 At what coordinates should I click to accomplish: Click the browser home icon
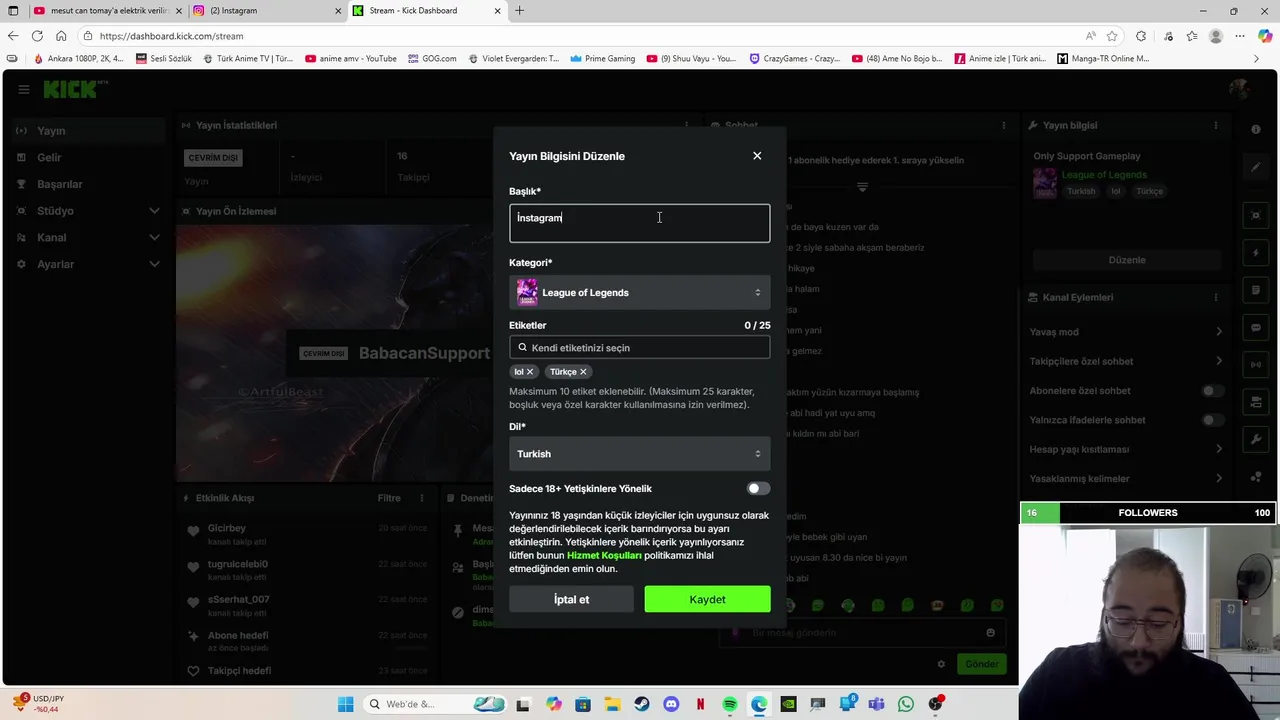(x=61, y=36)
